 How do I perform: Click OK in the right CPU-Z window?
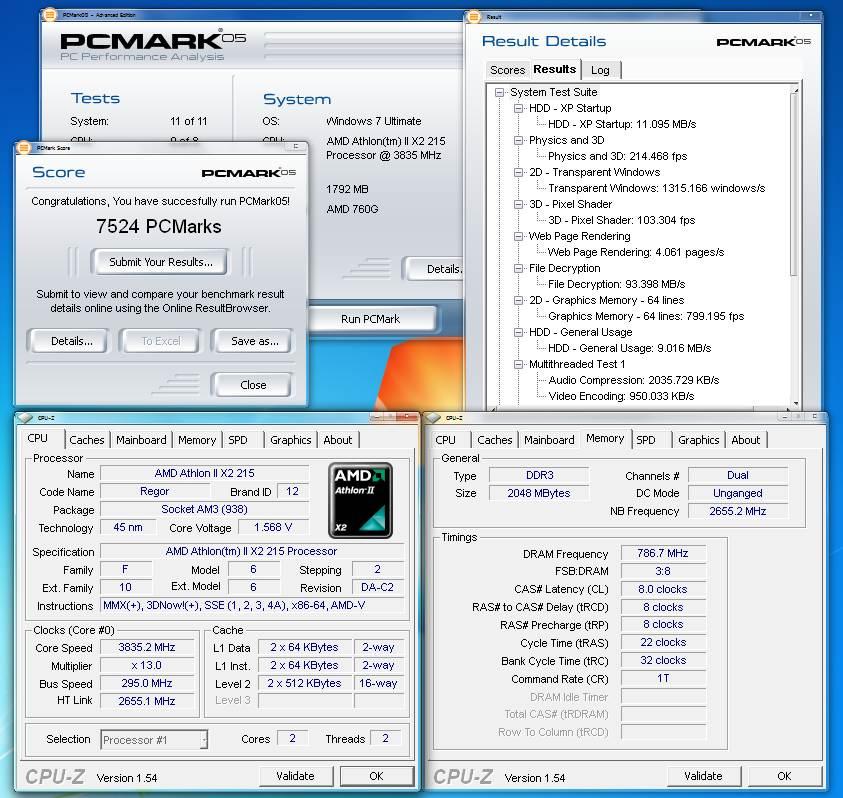point(784,776)
